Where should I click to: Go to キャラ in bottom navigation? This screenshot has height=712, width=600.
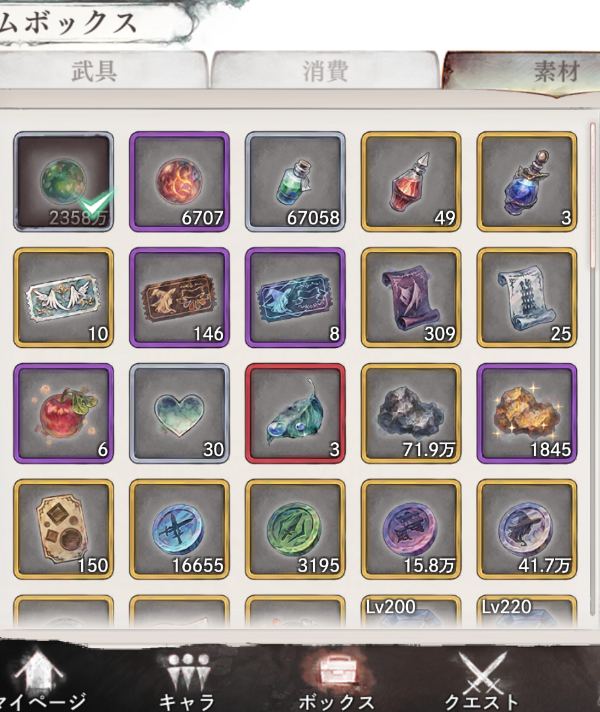point(187,681)
